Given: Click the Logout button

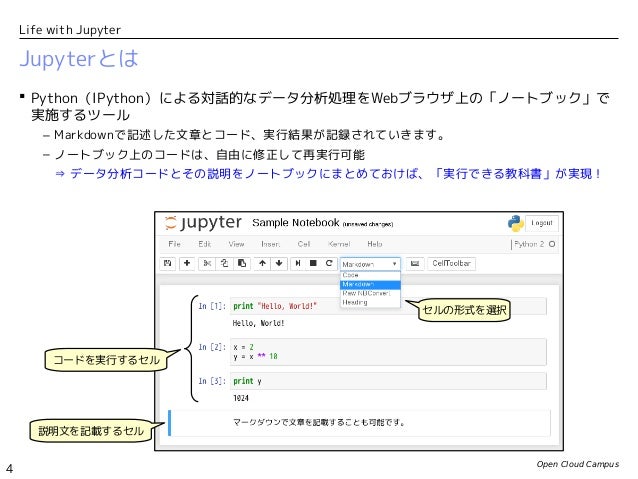Looking at the screenshot, I should click(542, 223).
